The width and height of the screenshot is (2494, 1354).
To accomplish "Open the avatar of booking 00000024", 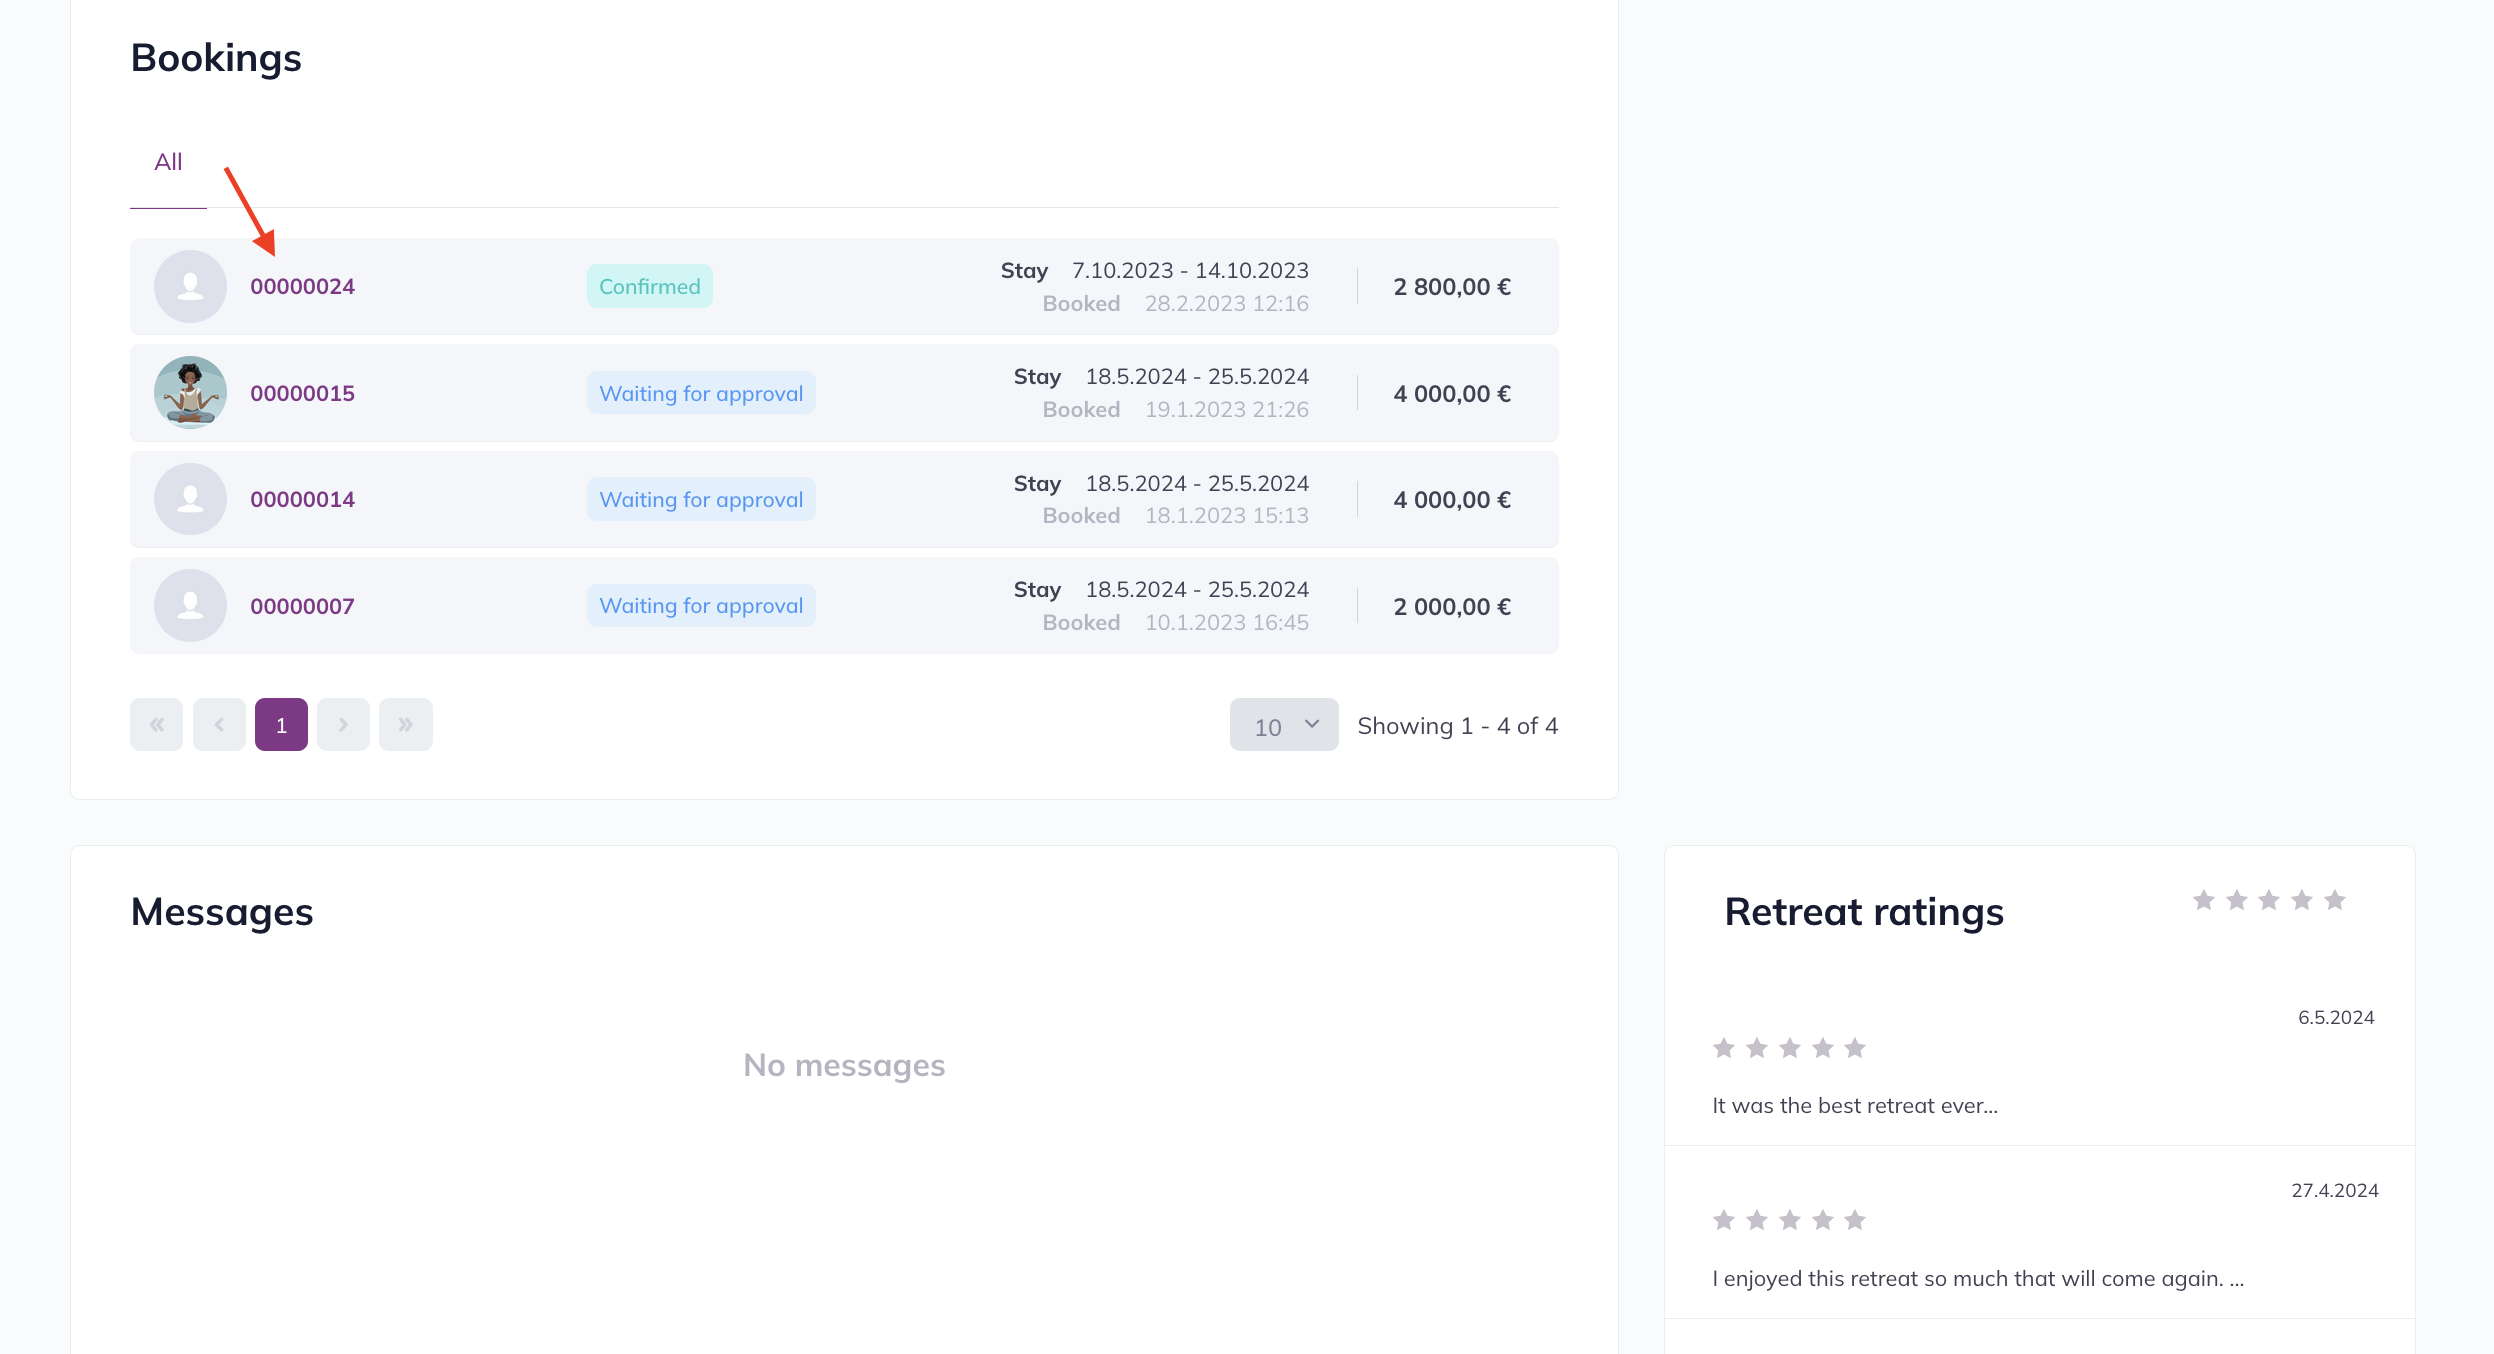I will (190, 286).
